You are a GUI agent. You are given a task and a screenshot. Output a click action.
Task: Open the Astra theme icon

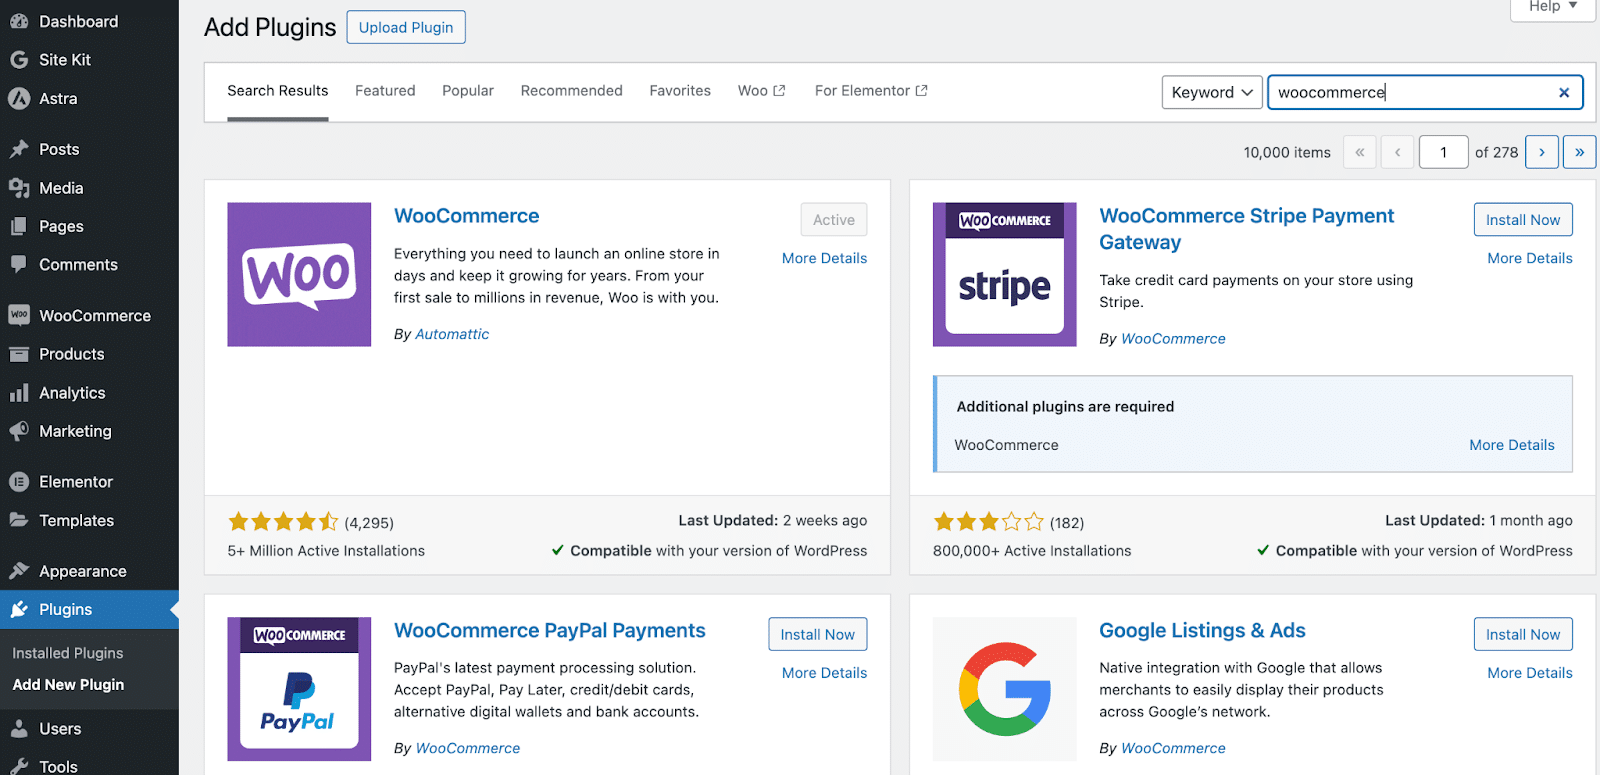pos(19,98)
